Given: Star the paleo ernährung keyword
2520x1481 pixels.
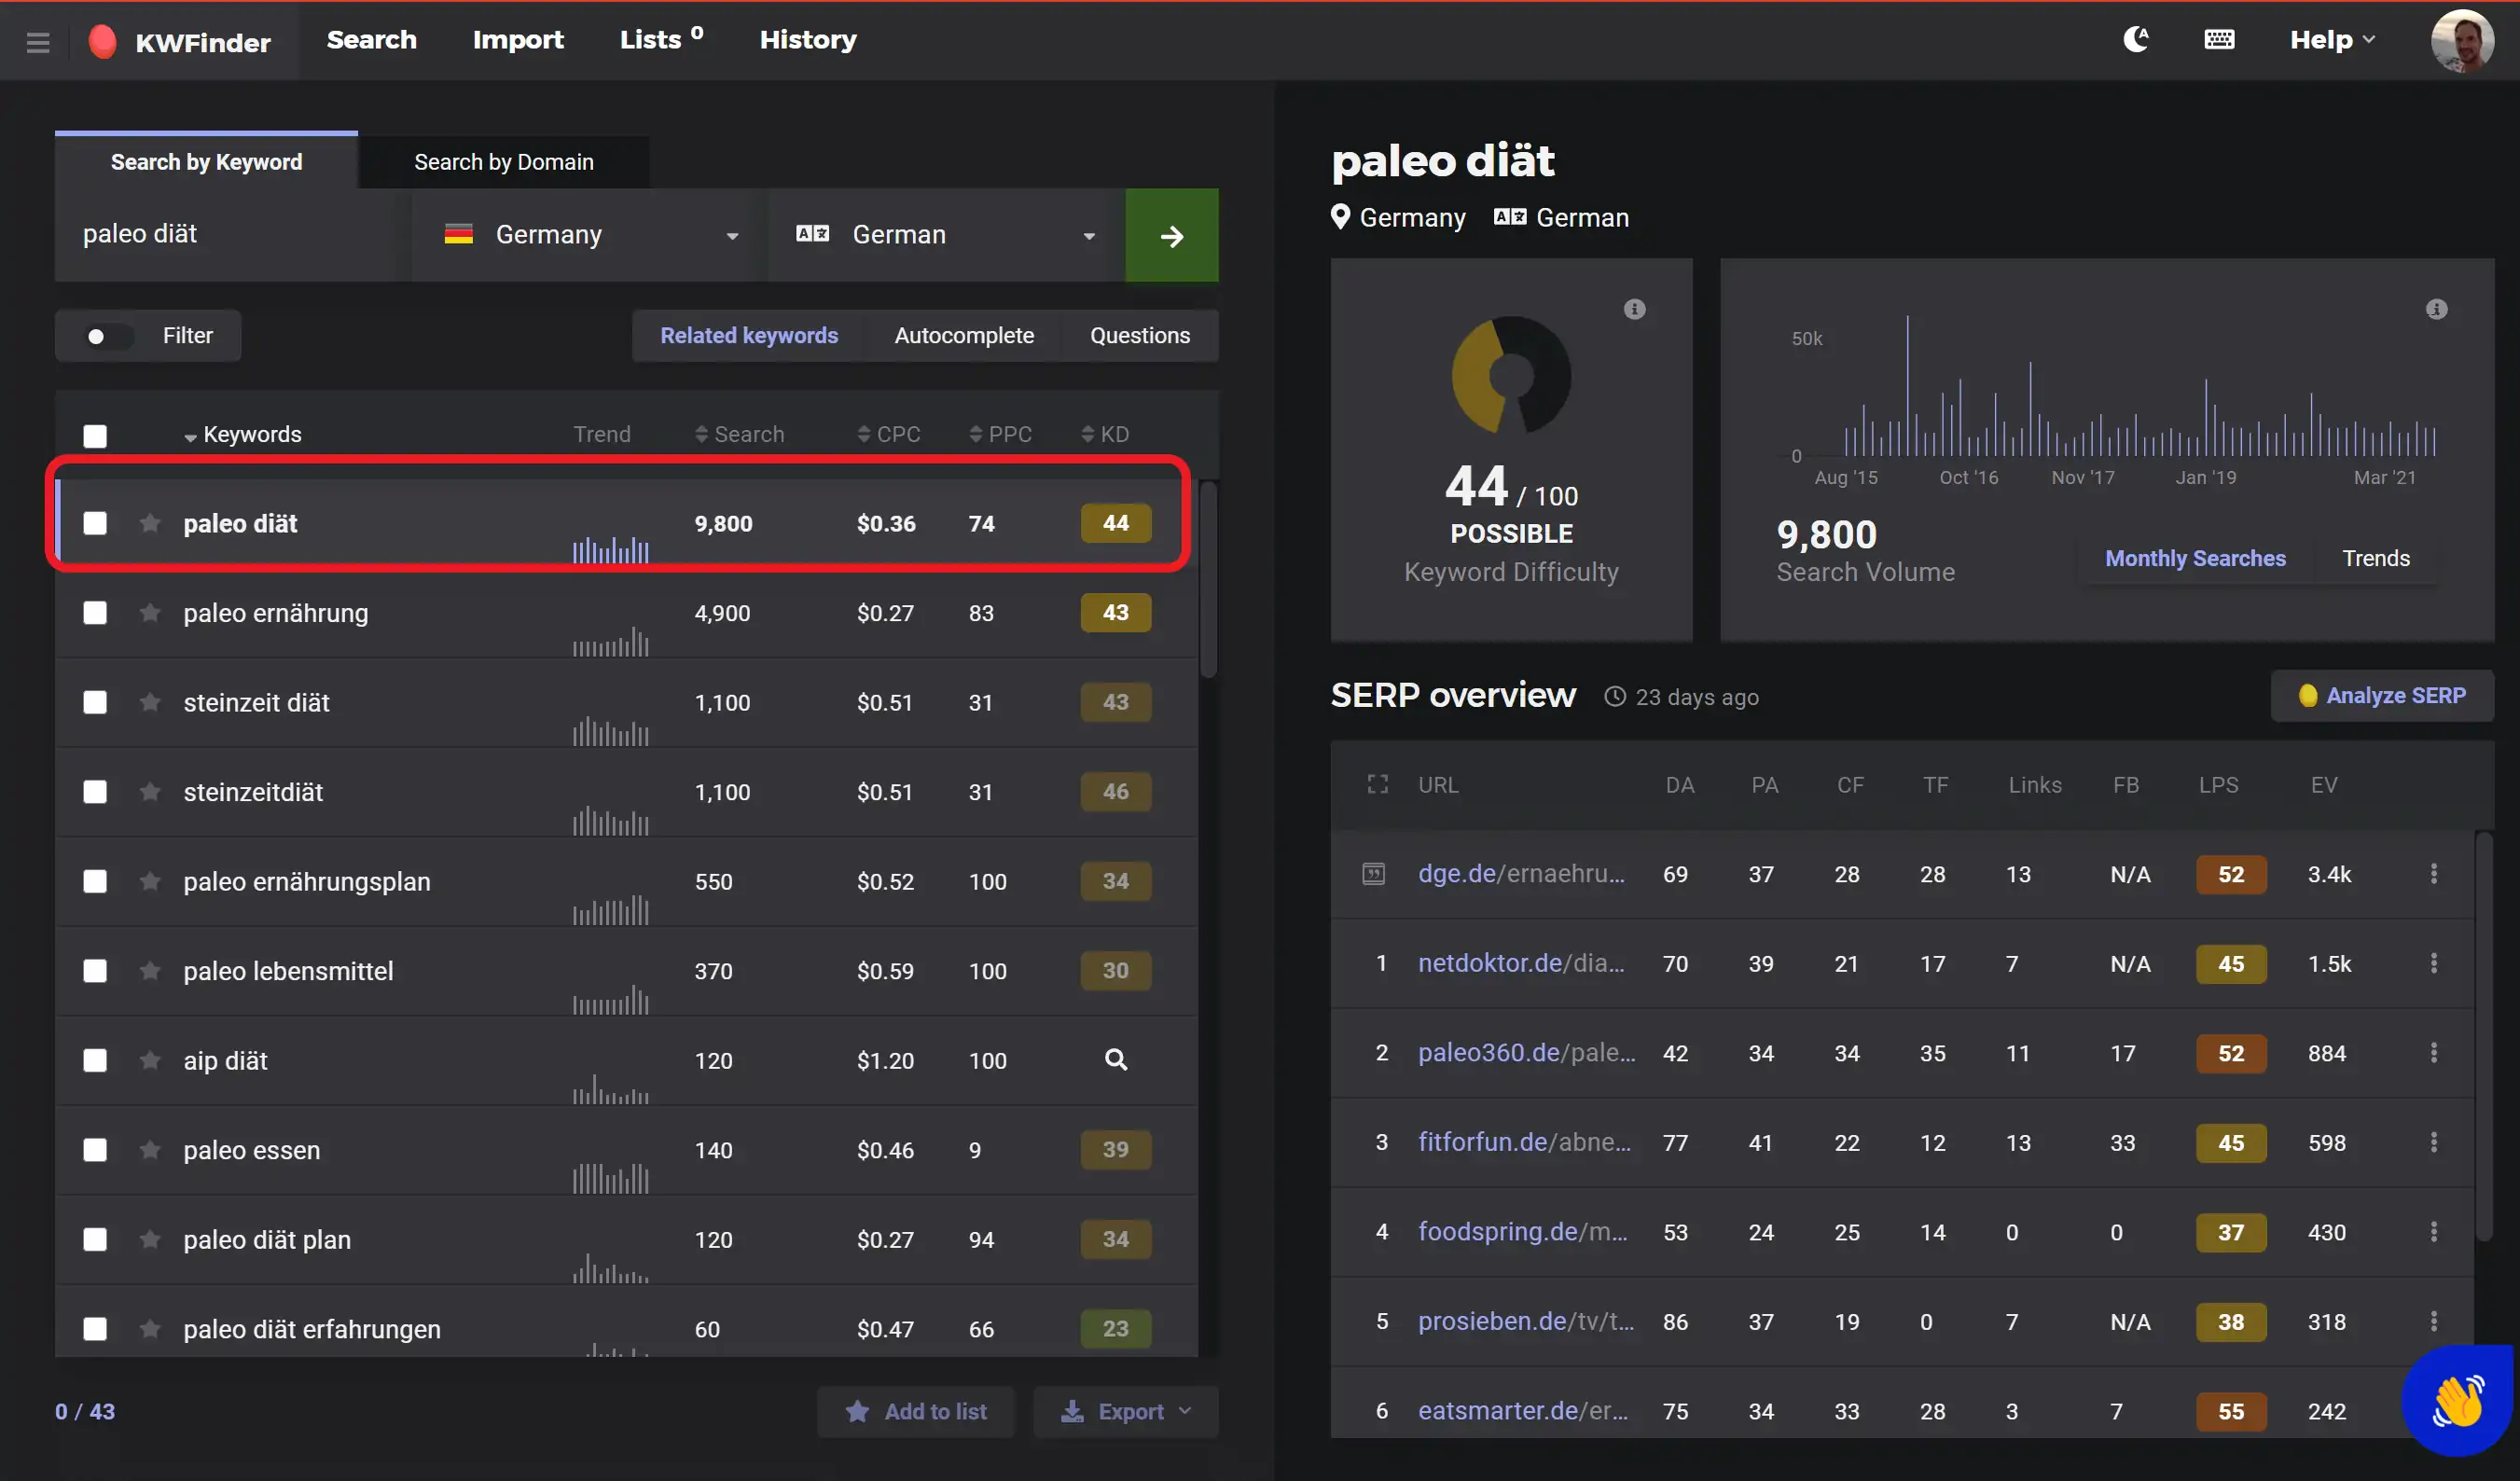Looking at the screenshot, I should (150, 612).
